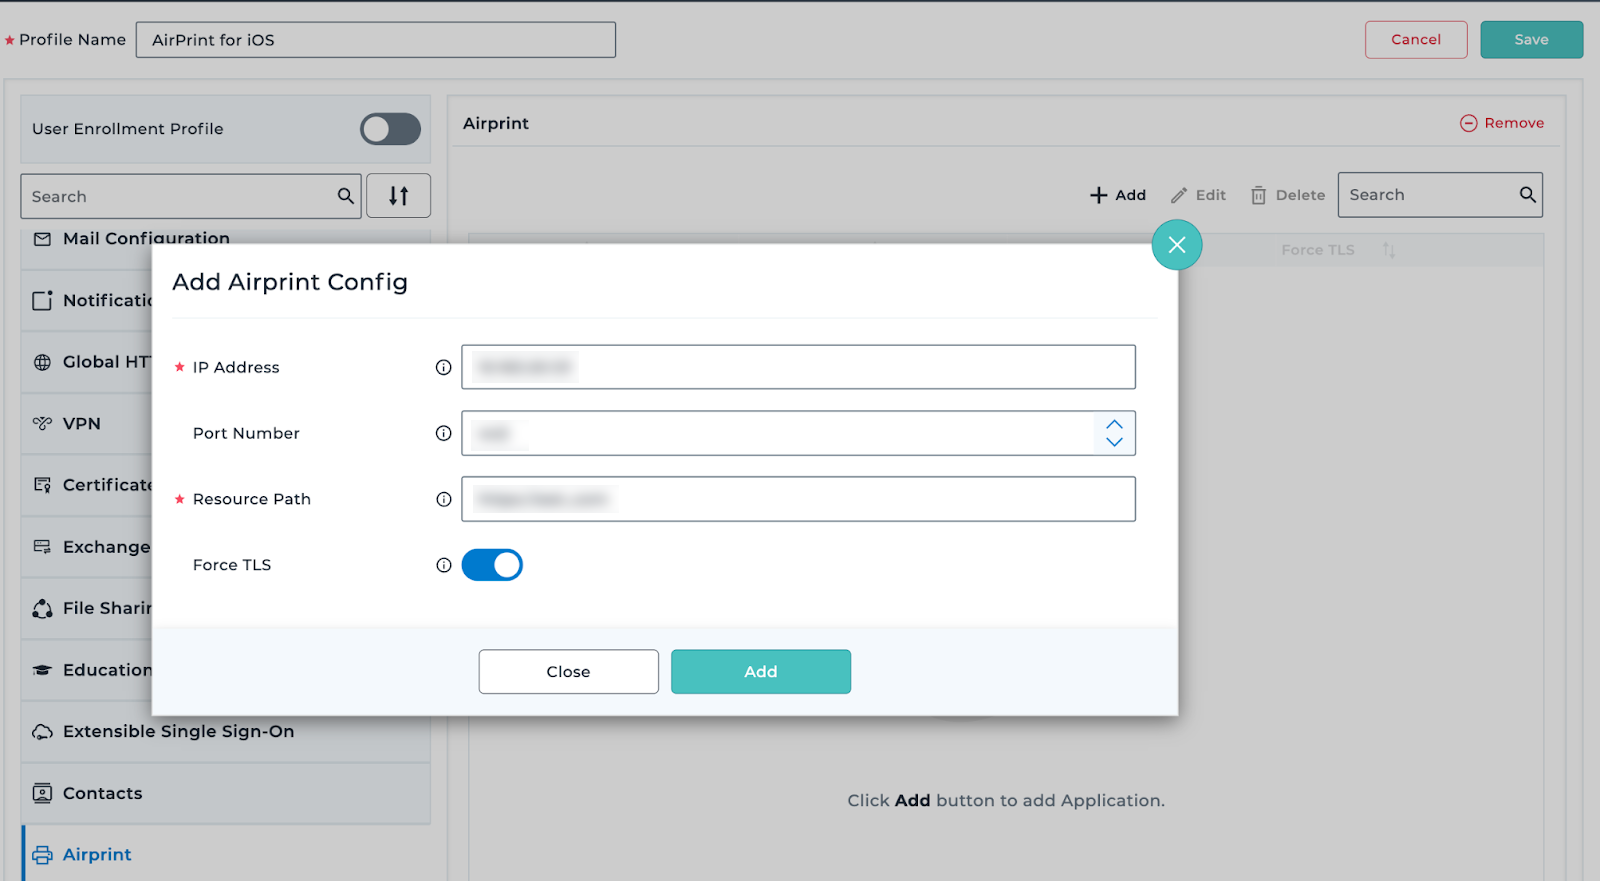1600x881 pixels.
Task: Click the Certificate sidebar icon
Action: tap(42, 485)
